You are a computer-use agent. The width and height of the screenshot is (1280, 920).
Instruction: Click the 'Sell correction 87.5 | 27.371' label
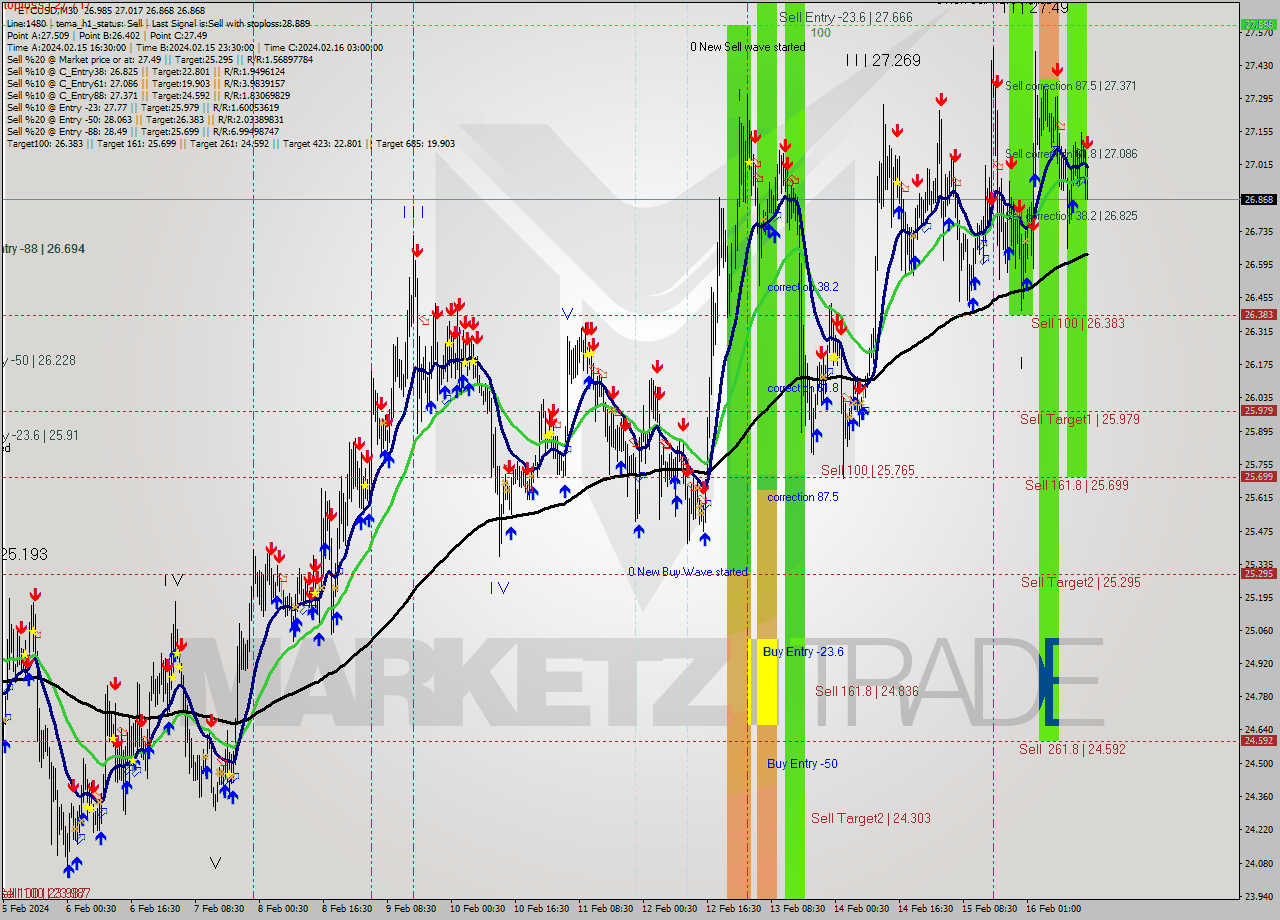pyautogui.click(x=1070, y=86)
